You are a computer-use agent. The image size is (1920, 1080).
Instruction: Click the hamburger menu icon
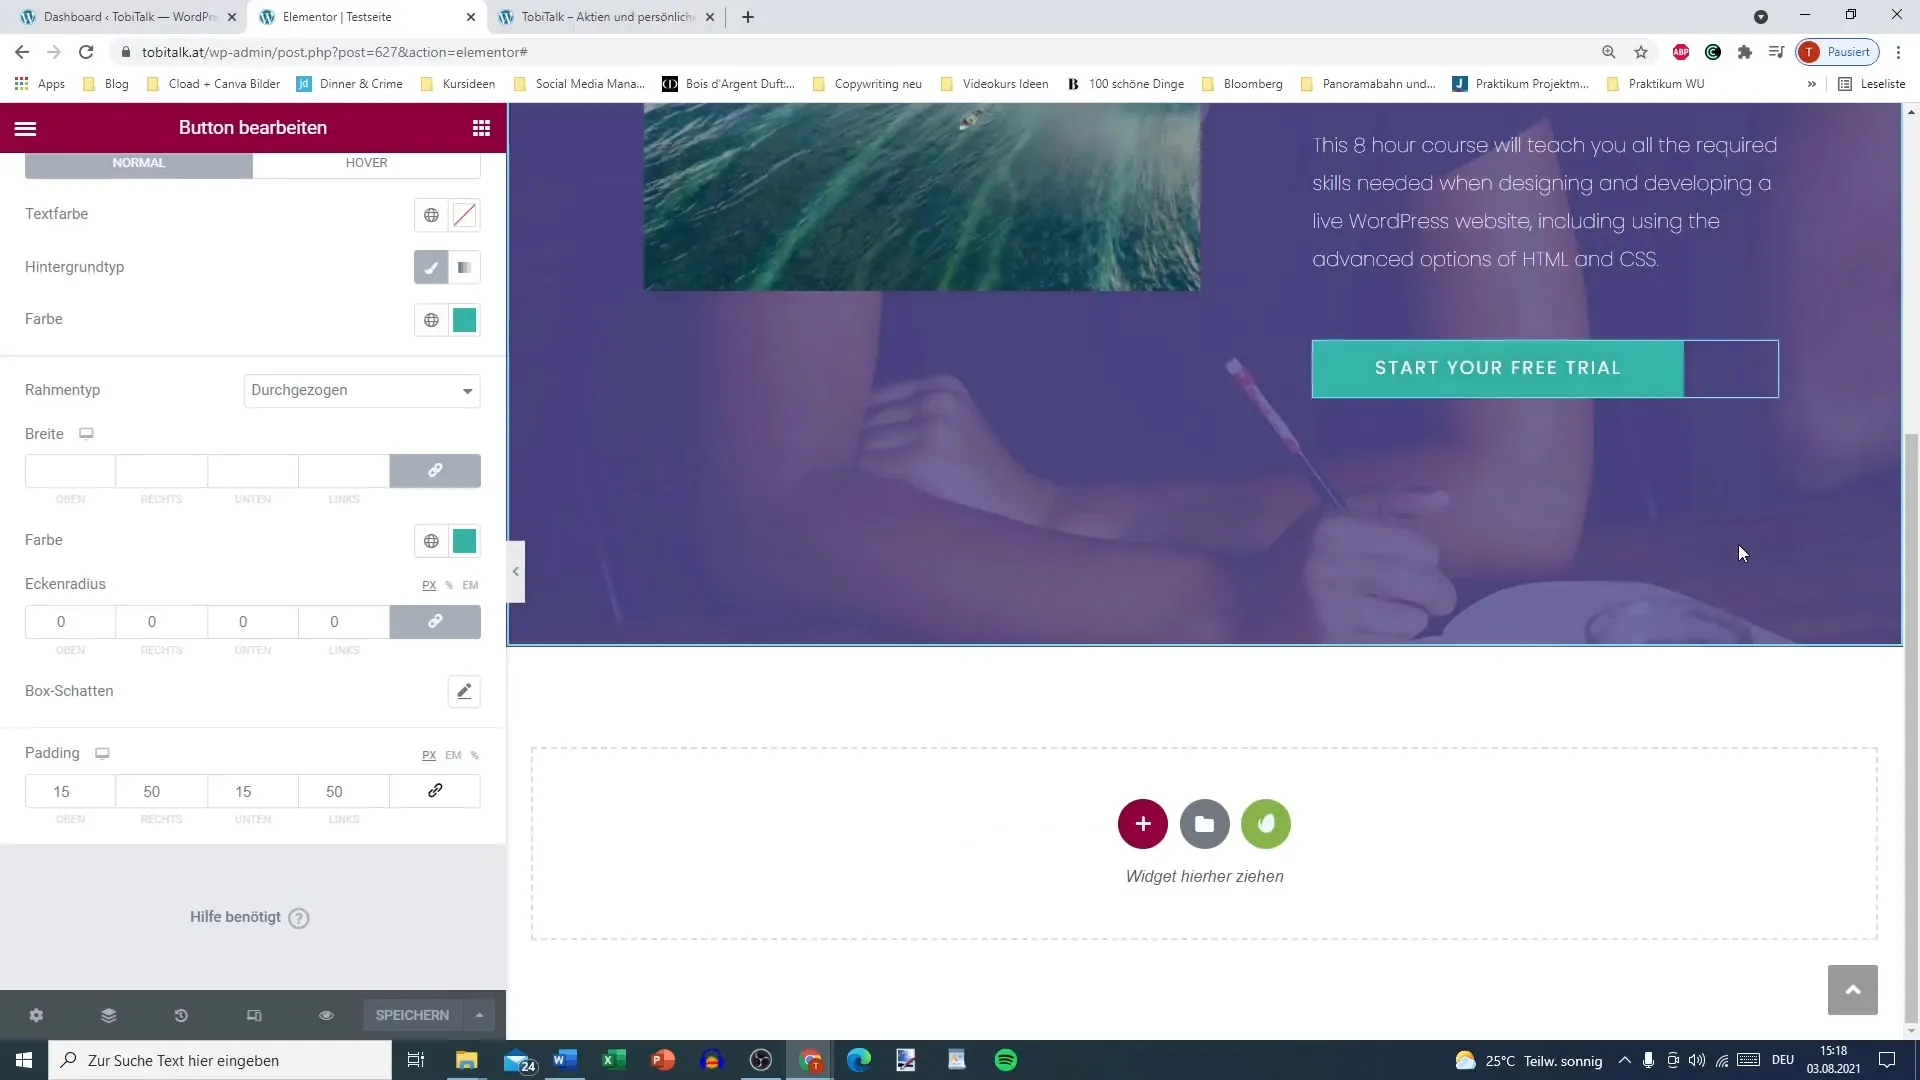coord(24,128)
